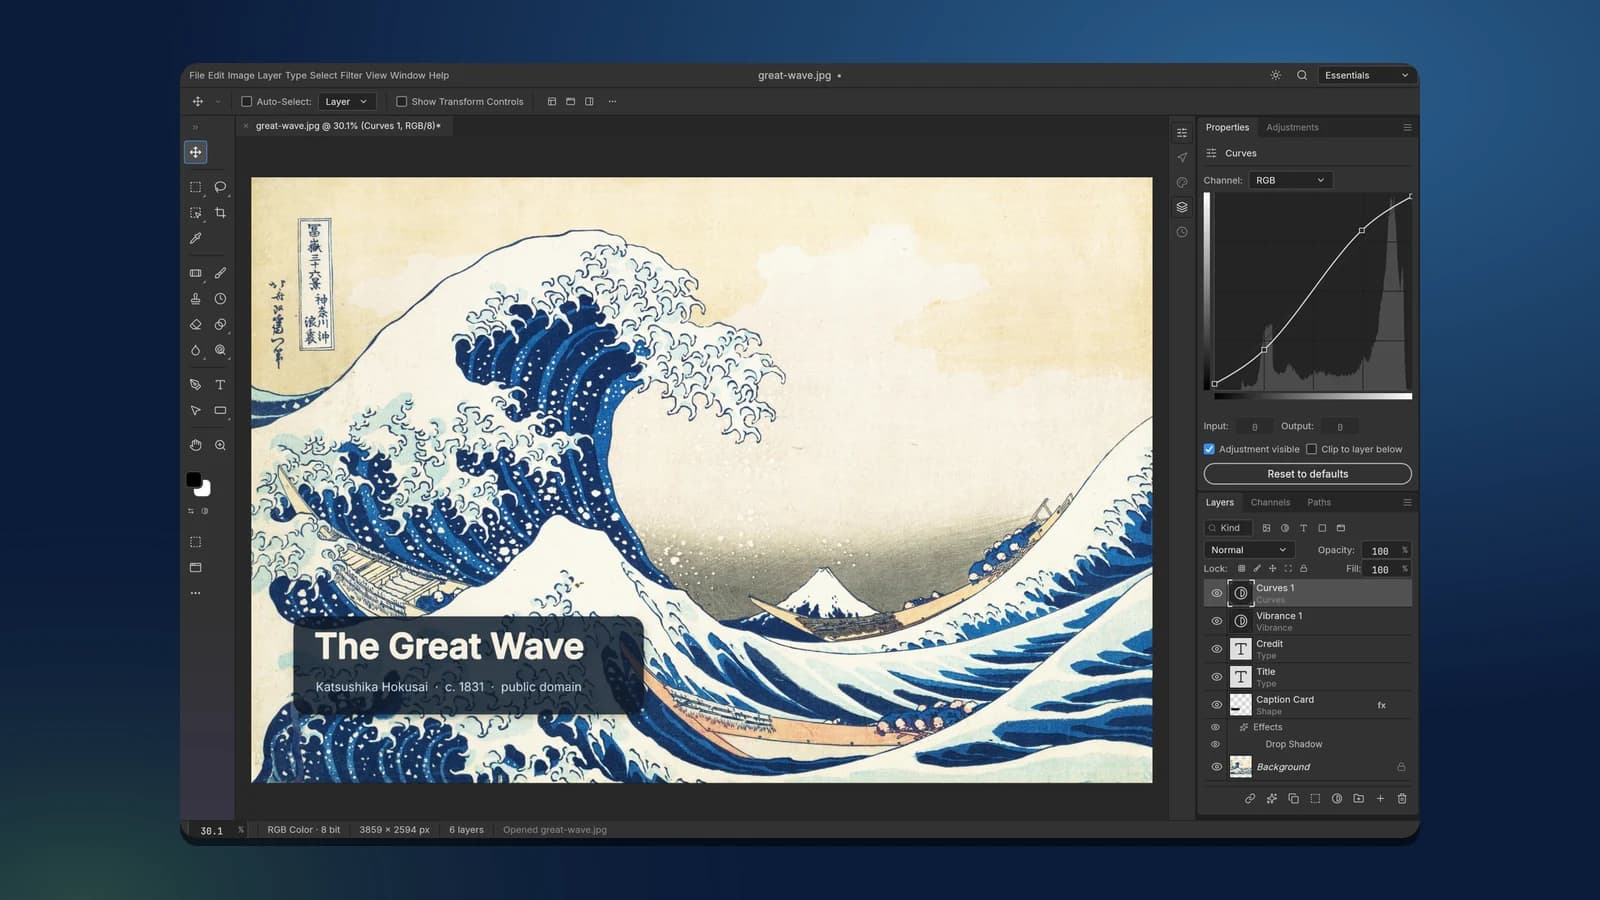Select the Clone Stamp tool

click(x=195, y=299)
